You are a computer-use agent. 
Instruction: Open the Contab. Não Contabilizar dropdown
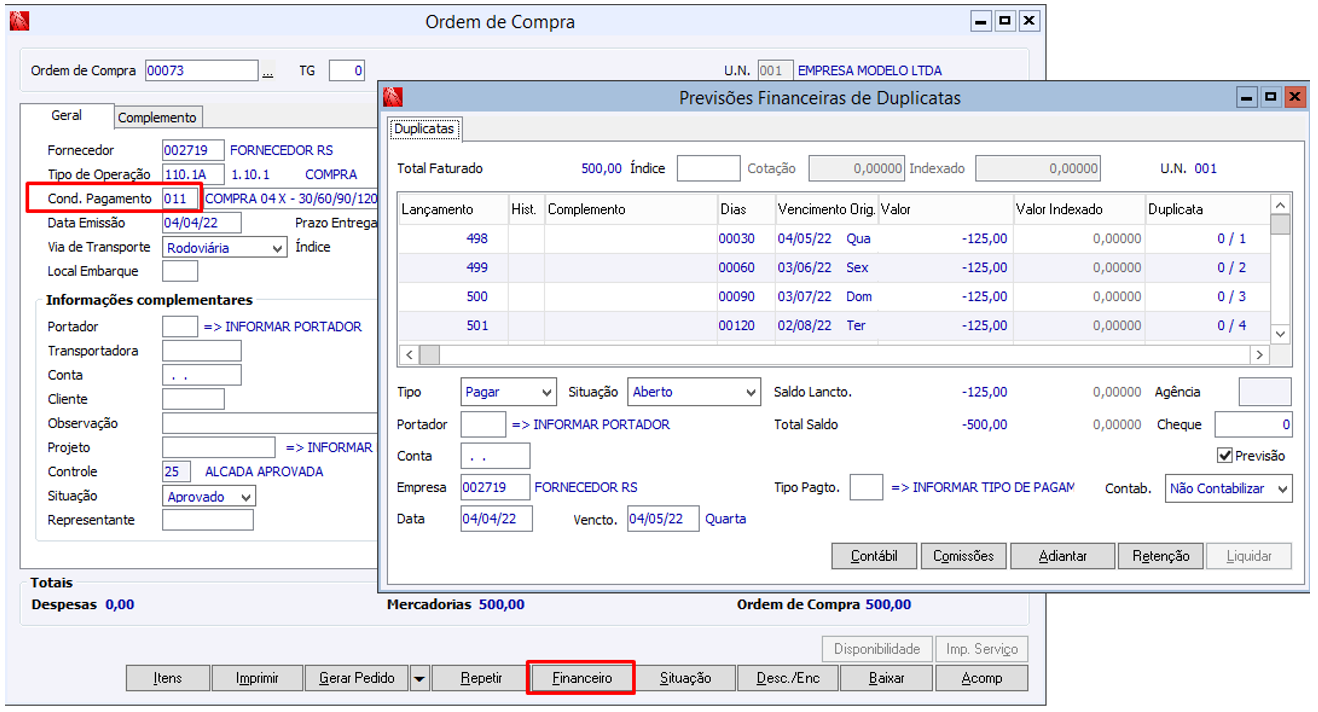(x=1282, y=489)
